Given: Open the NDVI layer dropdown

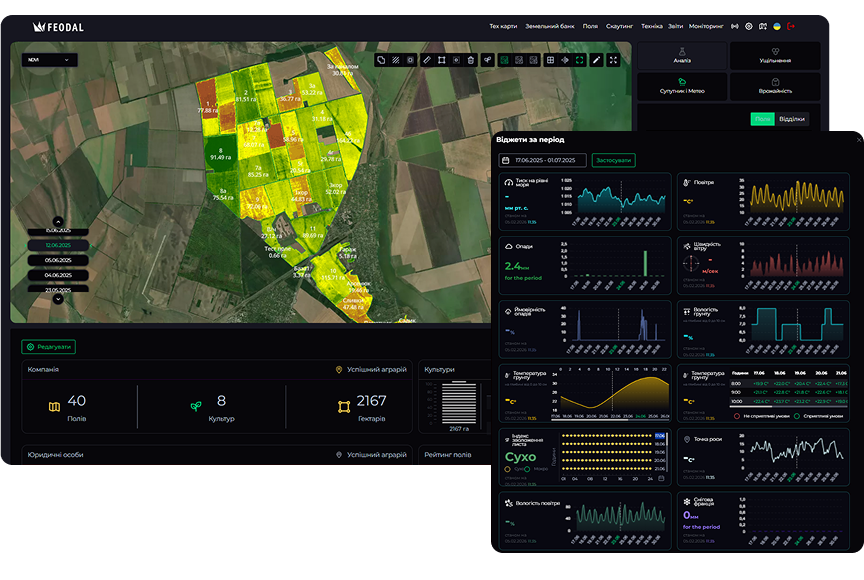Looking at the screenshot, I should pos(49,60).
